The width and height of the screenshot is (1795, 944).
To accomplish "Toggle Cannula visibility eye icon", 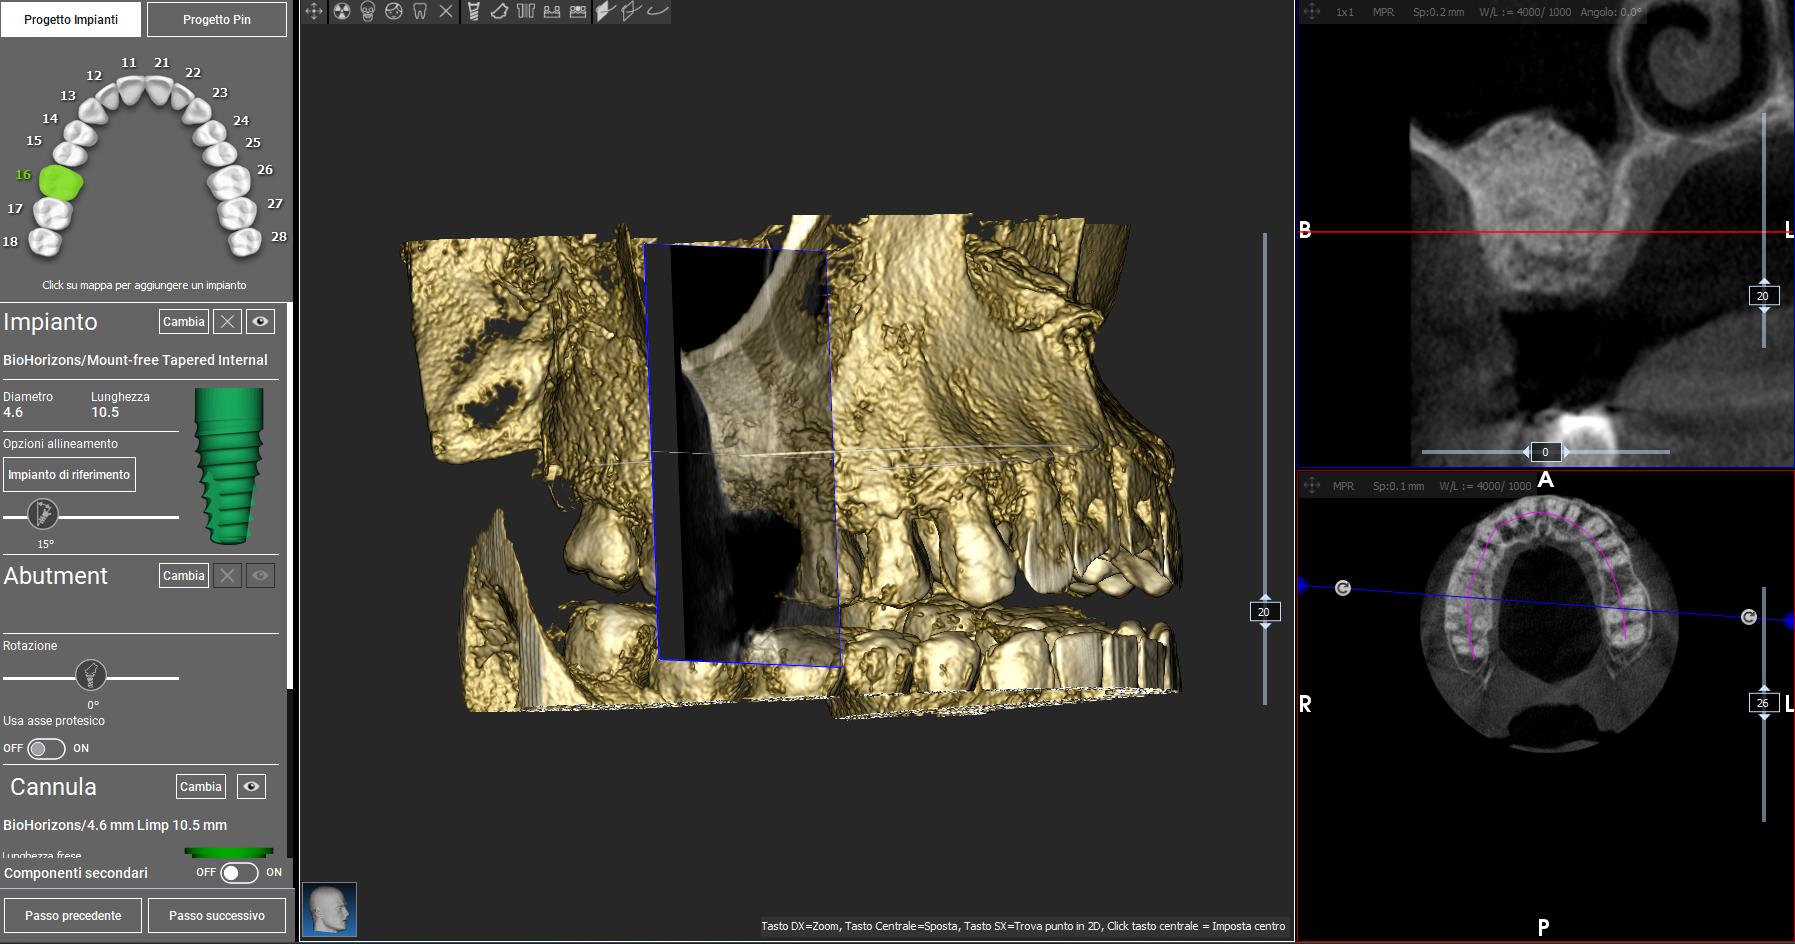I will pos(251,786).
